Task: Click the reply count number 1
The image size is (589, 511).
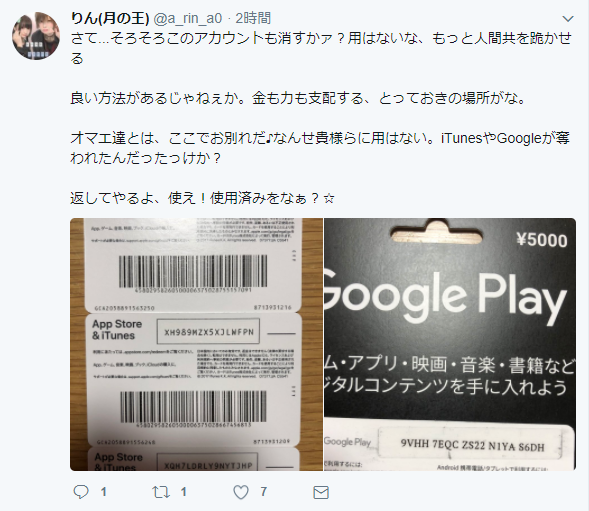Action: click(x=104, y=492)
